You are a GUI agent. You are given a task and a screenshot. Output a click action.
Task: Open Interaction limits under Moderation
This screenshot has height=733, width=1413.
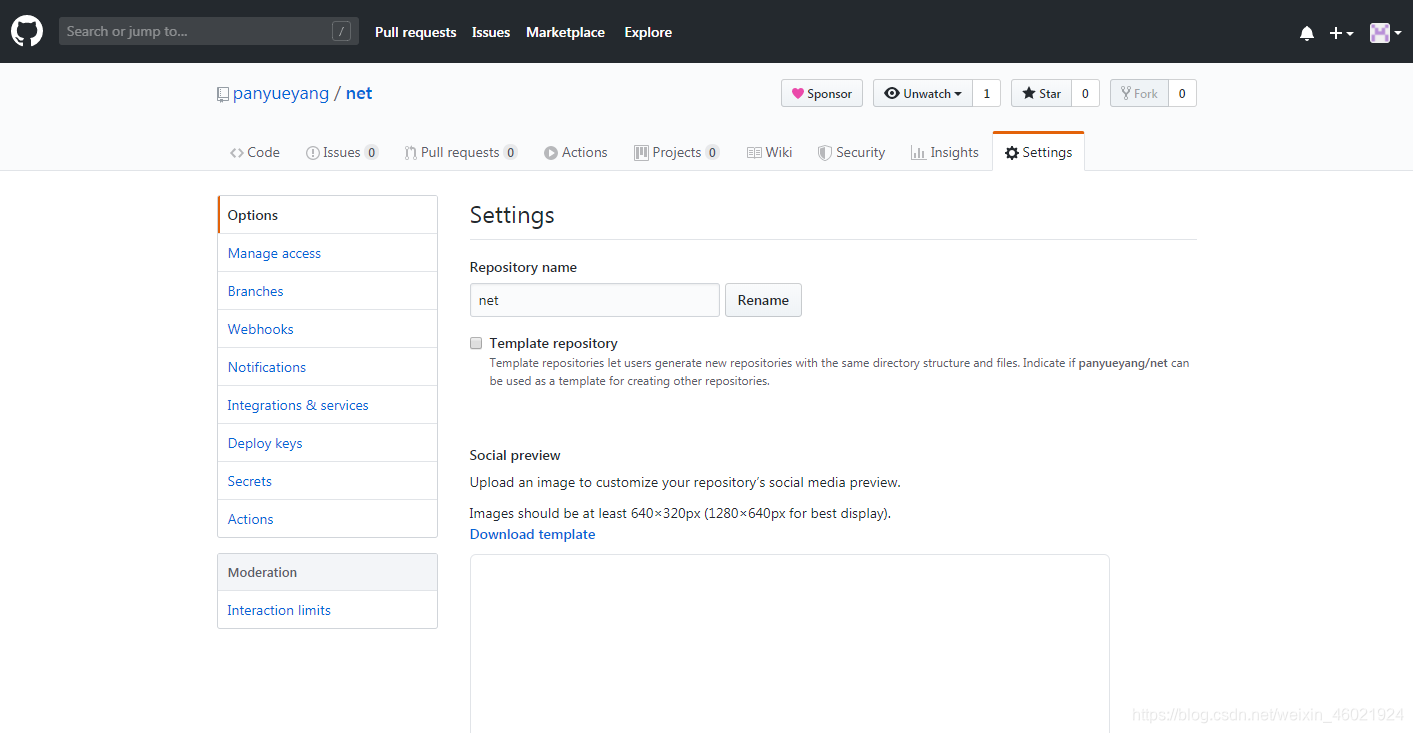327,610
